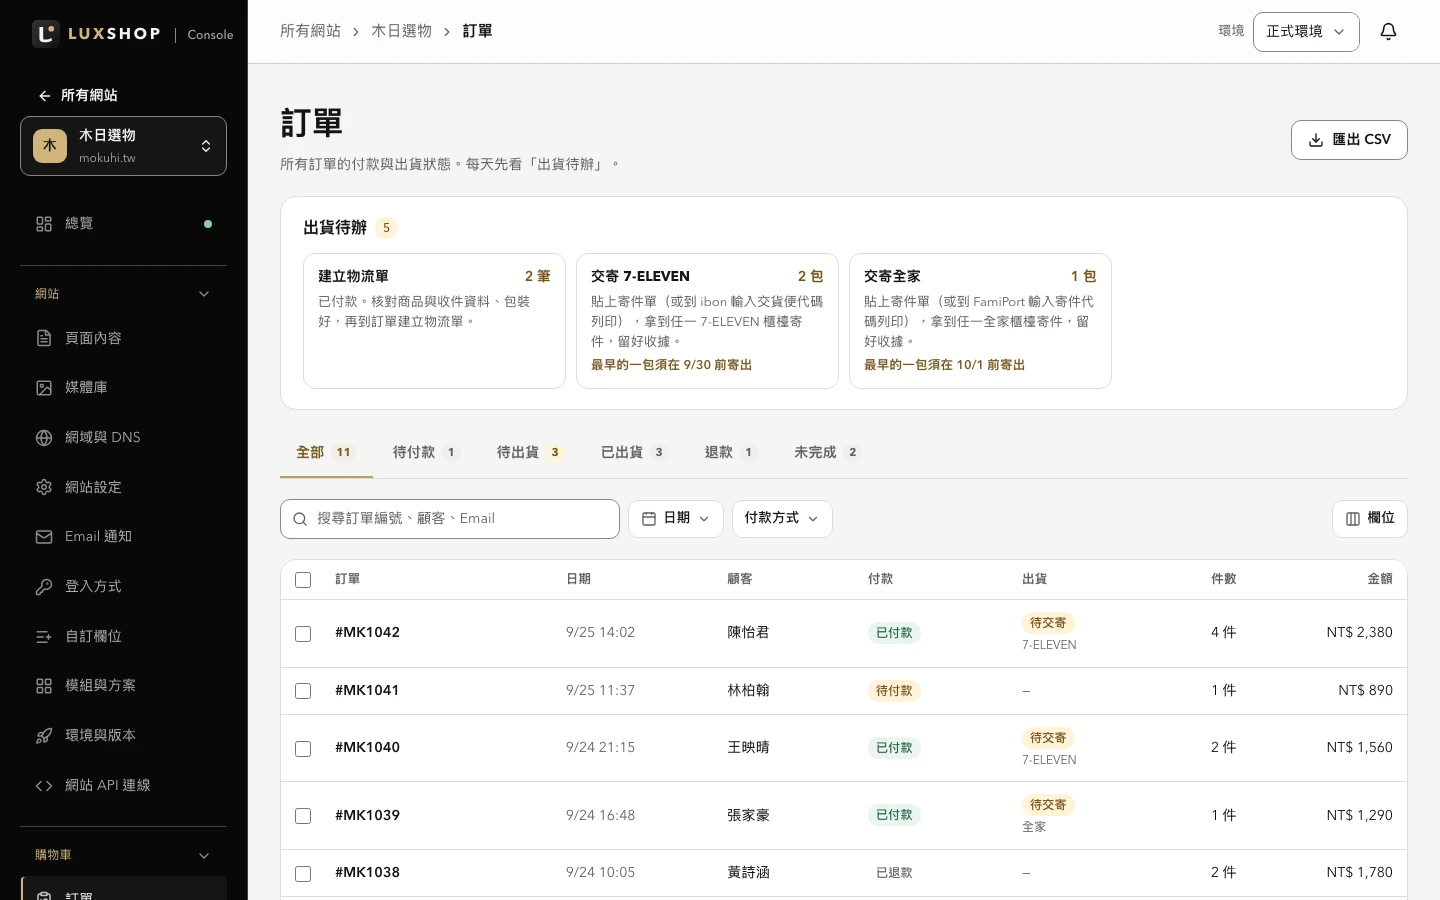Click the 自訂欄位 icon
This screenshot has width=1440, height=900.
click(44, 636)
